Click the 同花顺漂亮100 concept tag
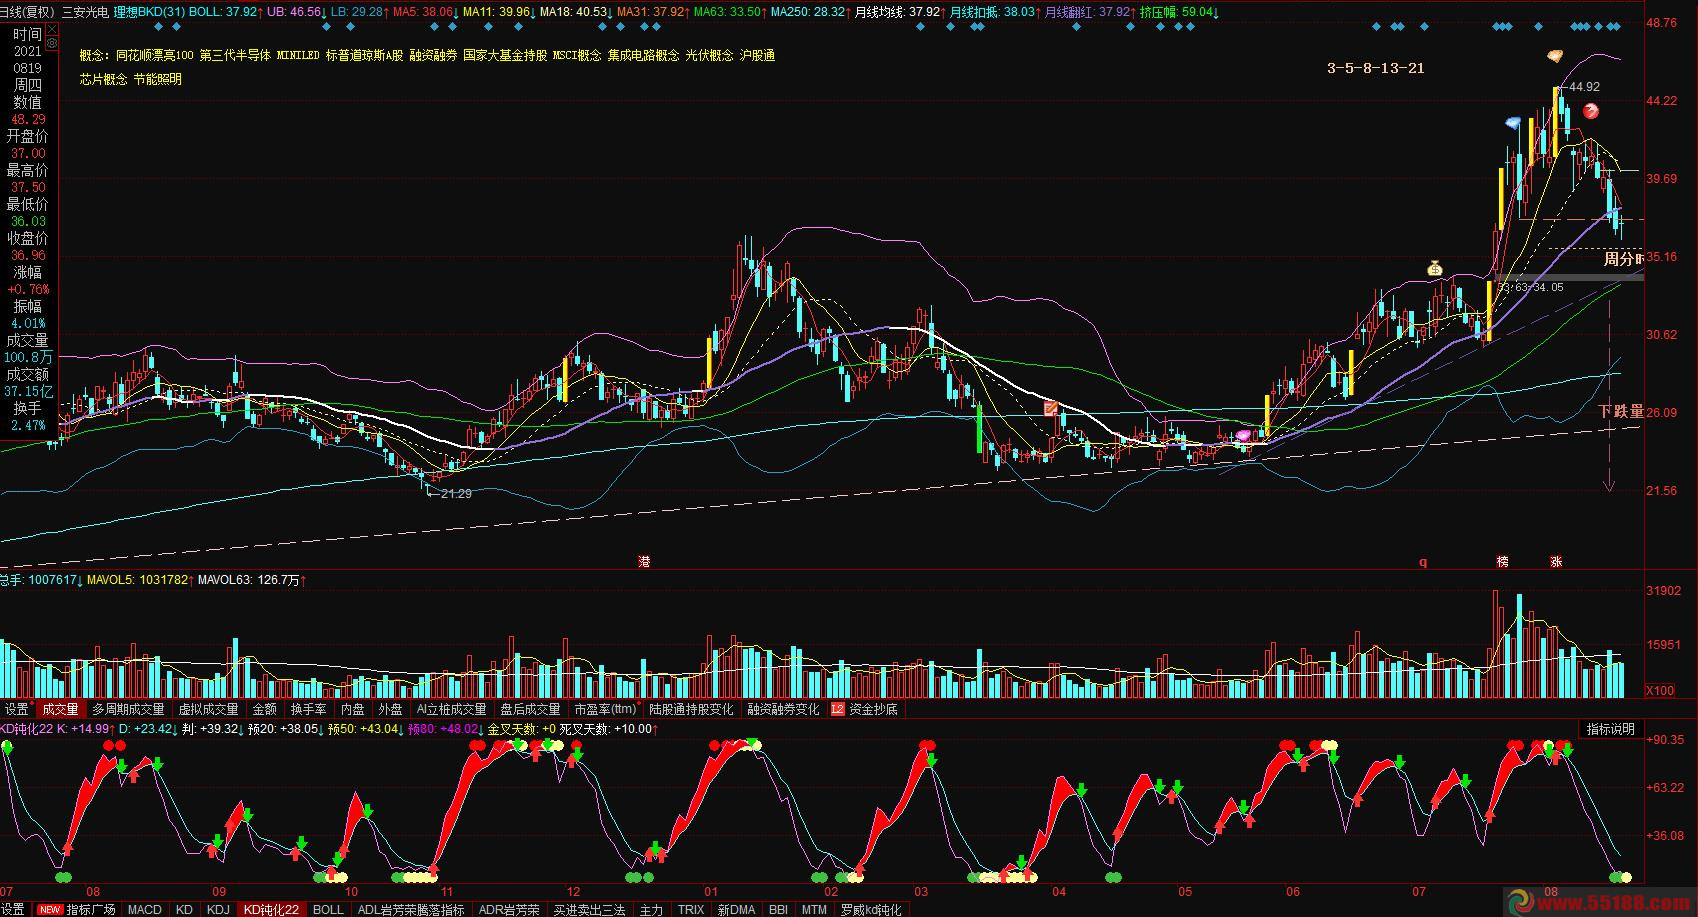This screenshot has width=1698, height=917. (155, 55)
